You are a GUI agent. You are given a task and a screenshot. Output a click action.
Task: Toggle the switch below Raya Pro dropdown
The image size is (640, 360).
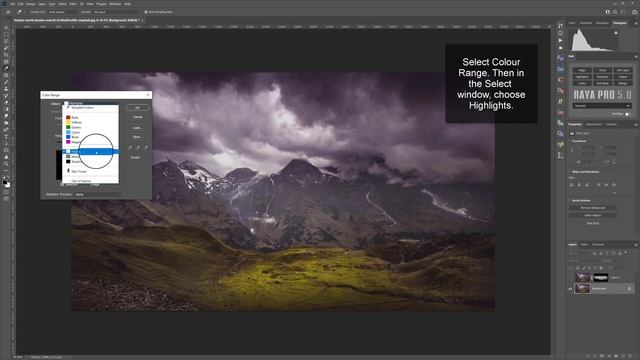click(x=628, y=114)
